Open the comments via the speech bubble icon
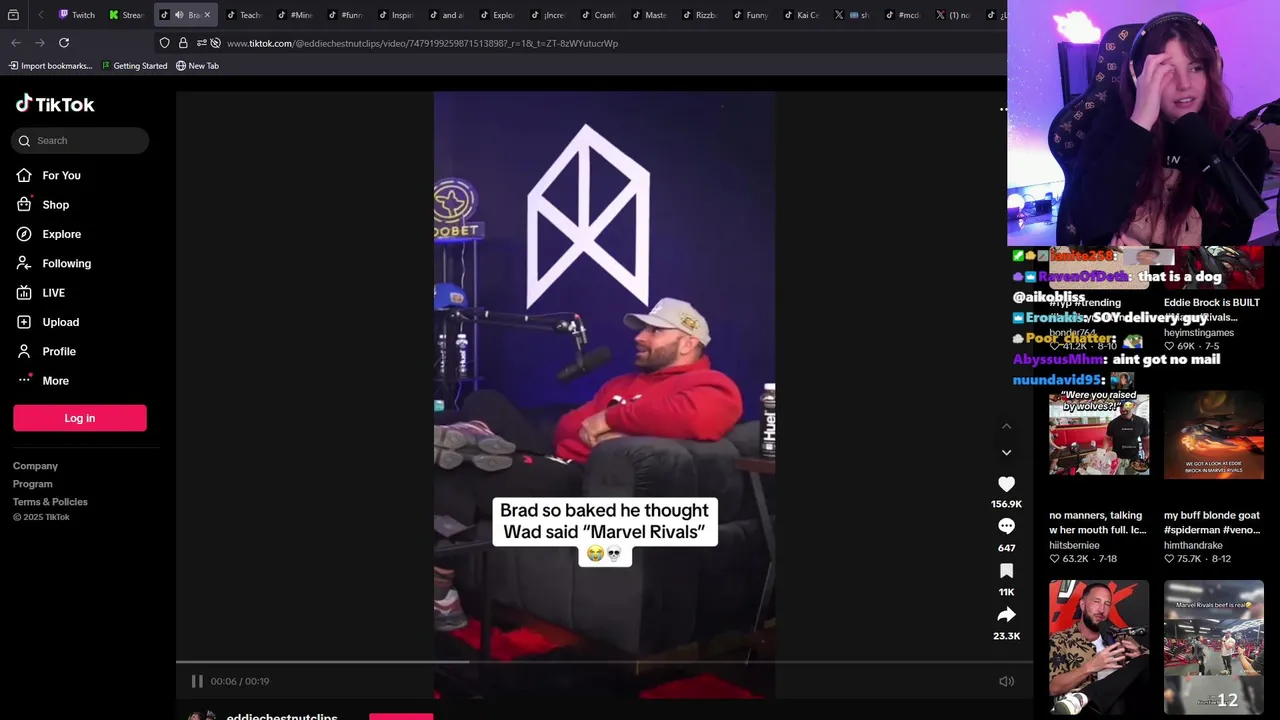 [1006, 527]
